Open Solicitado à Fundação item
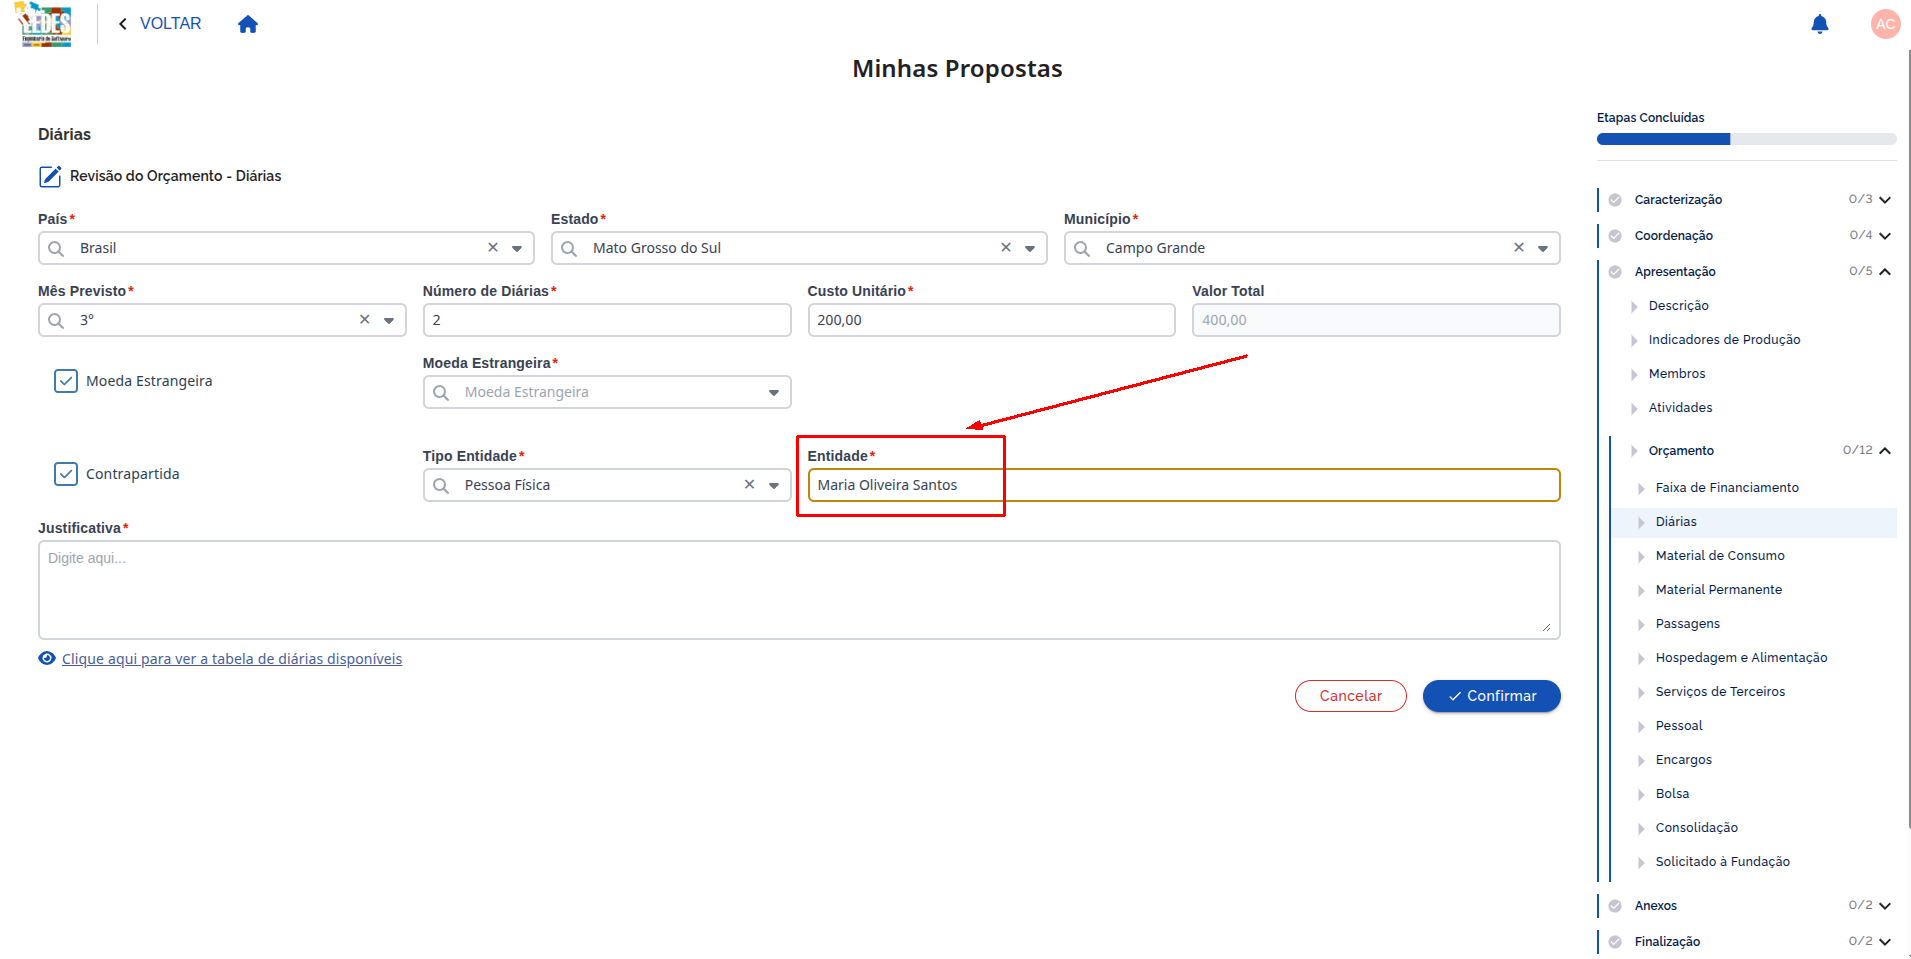The image size is (1911, 959). [1722, 862]
